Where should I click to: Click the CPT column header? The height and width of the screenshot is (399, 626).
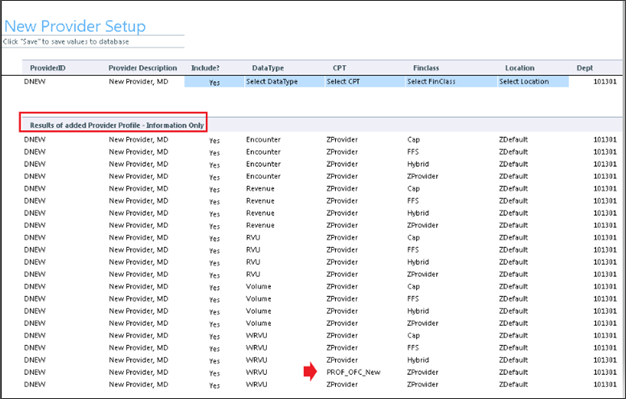[x=339, y=68]
